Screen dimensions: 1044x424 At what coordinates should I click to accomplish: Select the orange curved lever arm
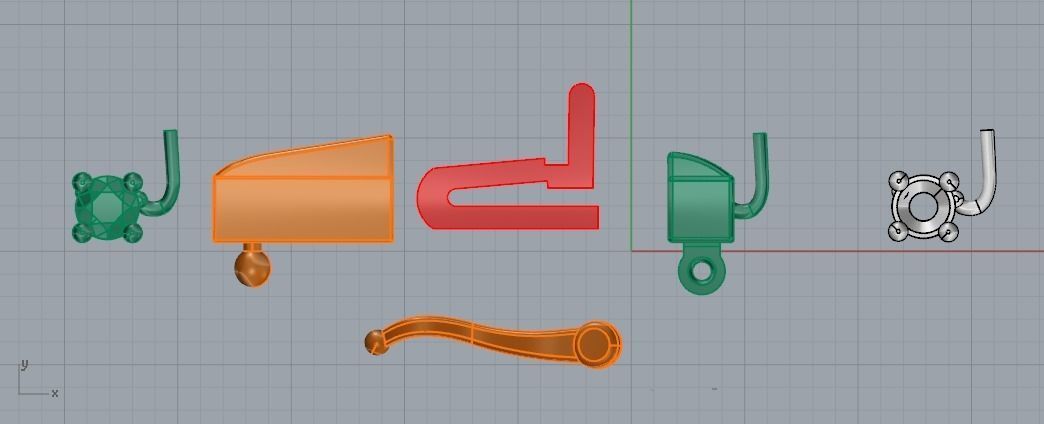493,339
